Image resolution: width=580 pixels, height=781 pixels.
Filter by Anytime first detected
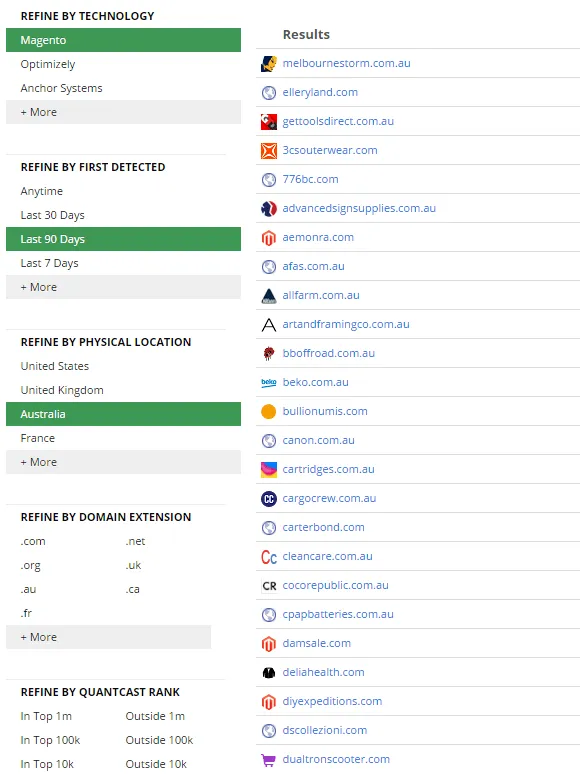41,191
